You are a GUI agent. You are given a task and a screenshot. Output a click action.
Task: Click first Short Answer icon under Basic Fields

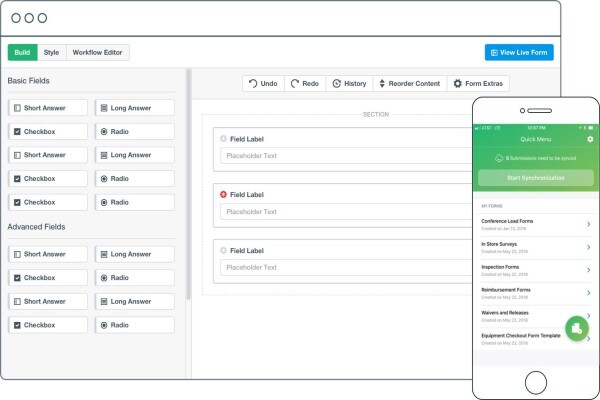click(x=17, y=108)
